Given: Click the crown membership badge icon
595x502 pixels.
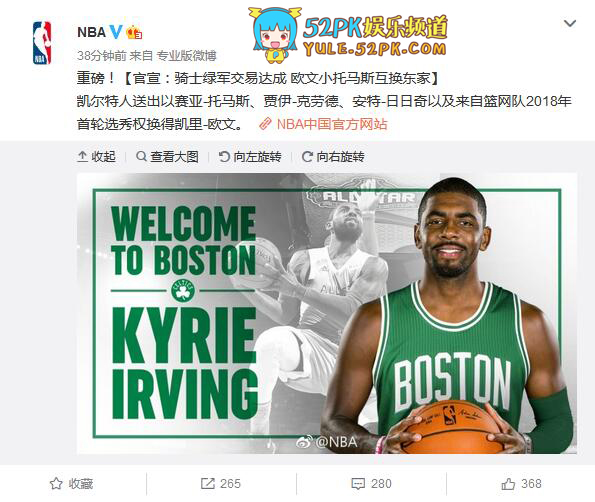Looking at the screenshot, I should [134, 33].
